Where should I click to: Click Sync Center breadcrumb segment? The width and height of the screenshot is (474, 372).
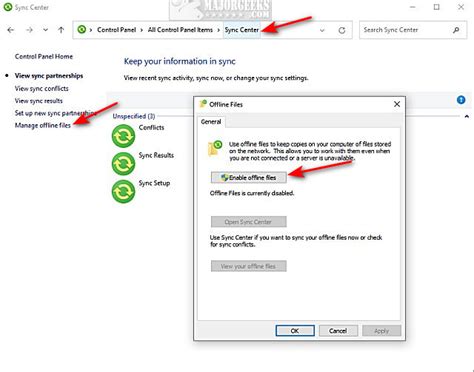pyautogui.click(x=242, y=30)
